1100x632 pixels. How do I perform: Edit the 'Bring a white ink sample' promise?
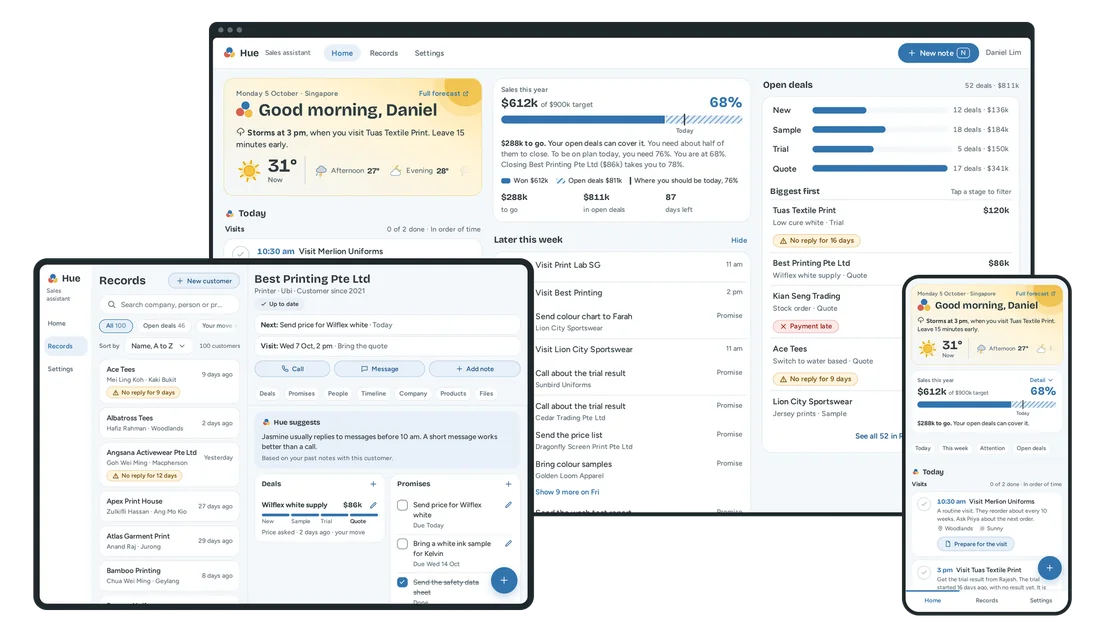[509, 544]
